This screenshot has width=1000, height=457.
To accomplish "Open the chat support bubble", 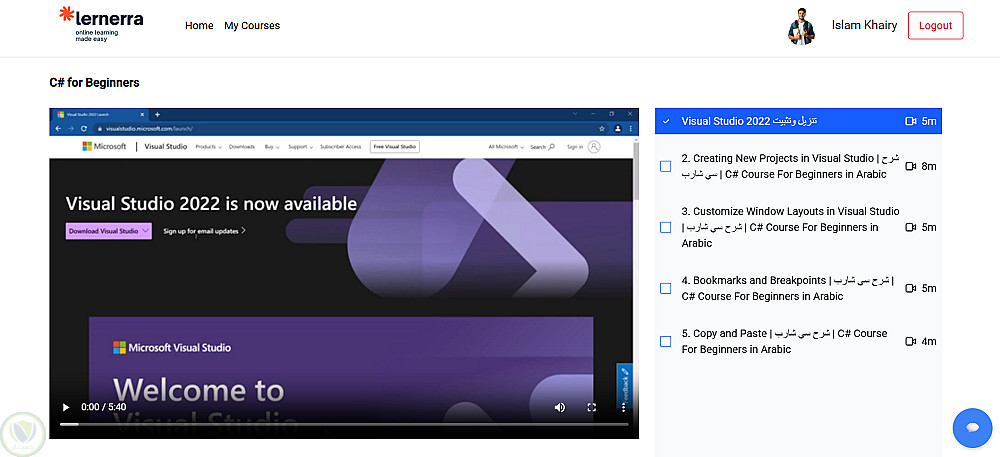I will [x=973, y=427].
